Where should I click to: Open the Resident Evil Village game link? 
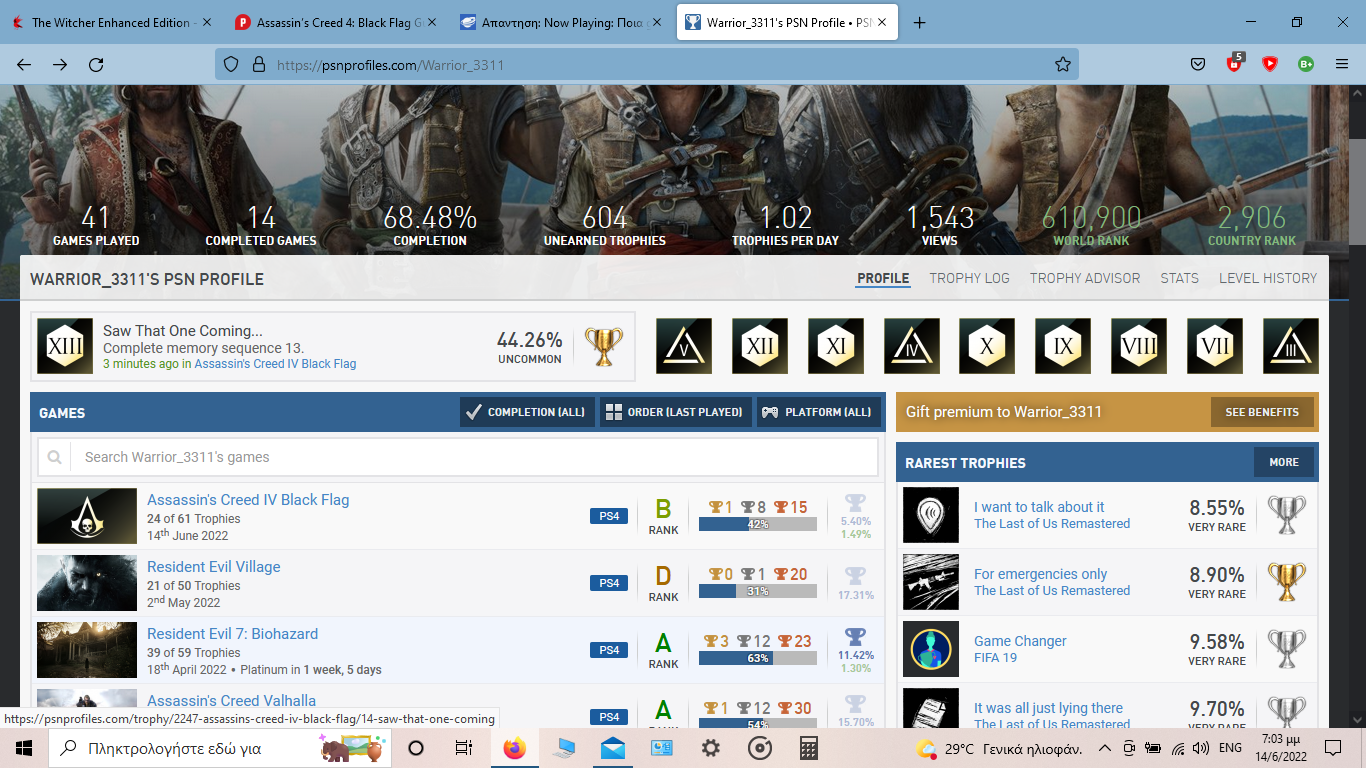click(213, 567)
